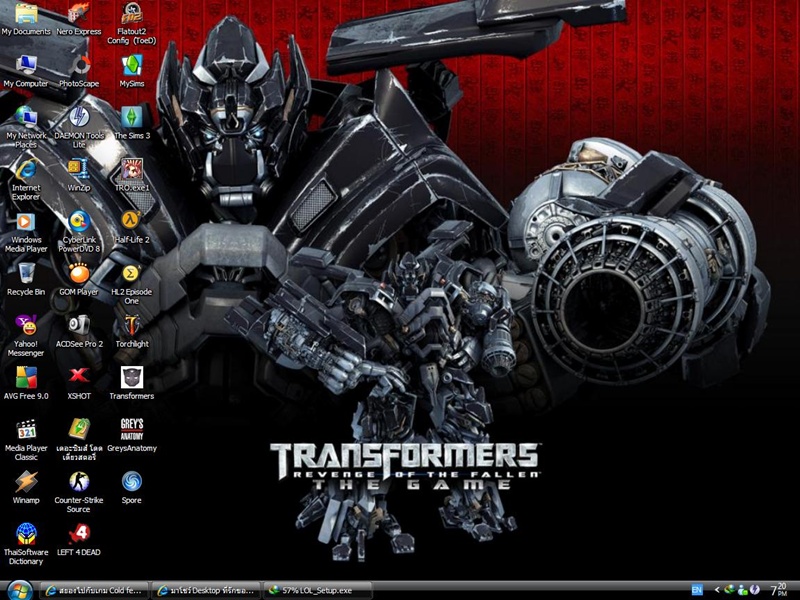This screenshot has width=800, height=600.
Task: Open the Windows Start menu orb
Action: 19,590
